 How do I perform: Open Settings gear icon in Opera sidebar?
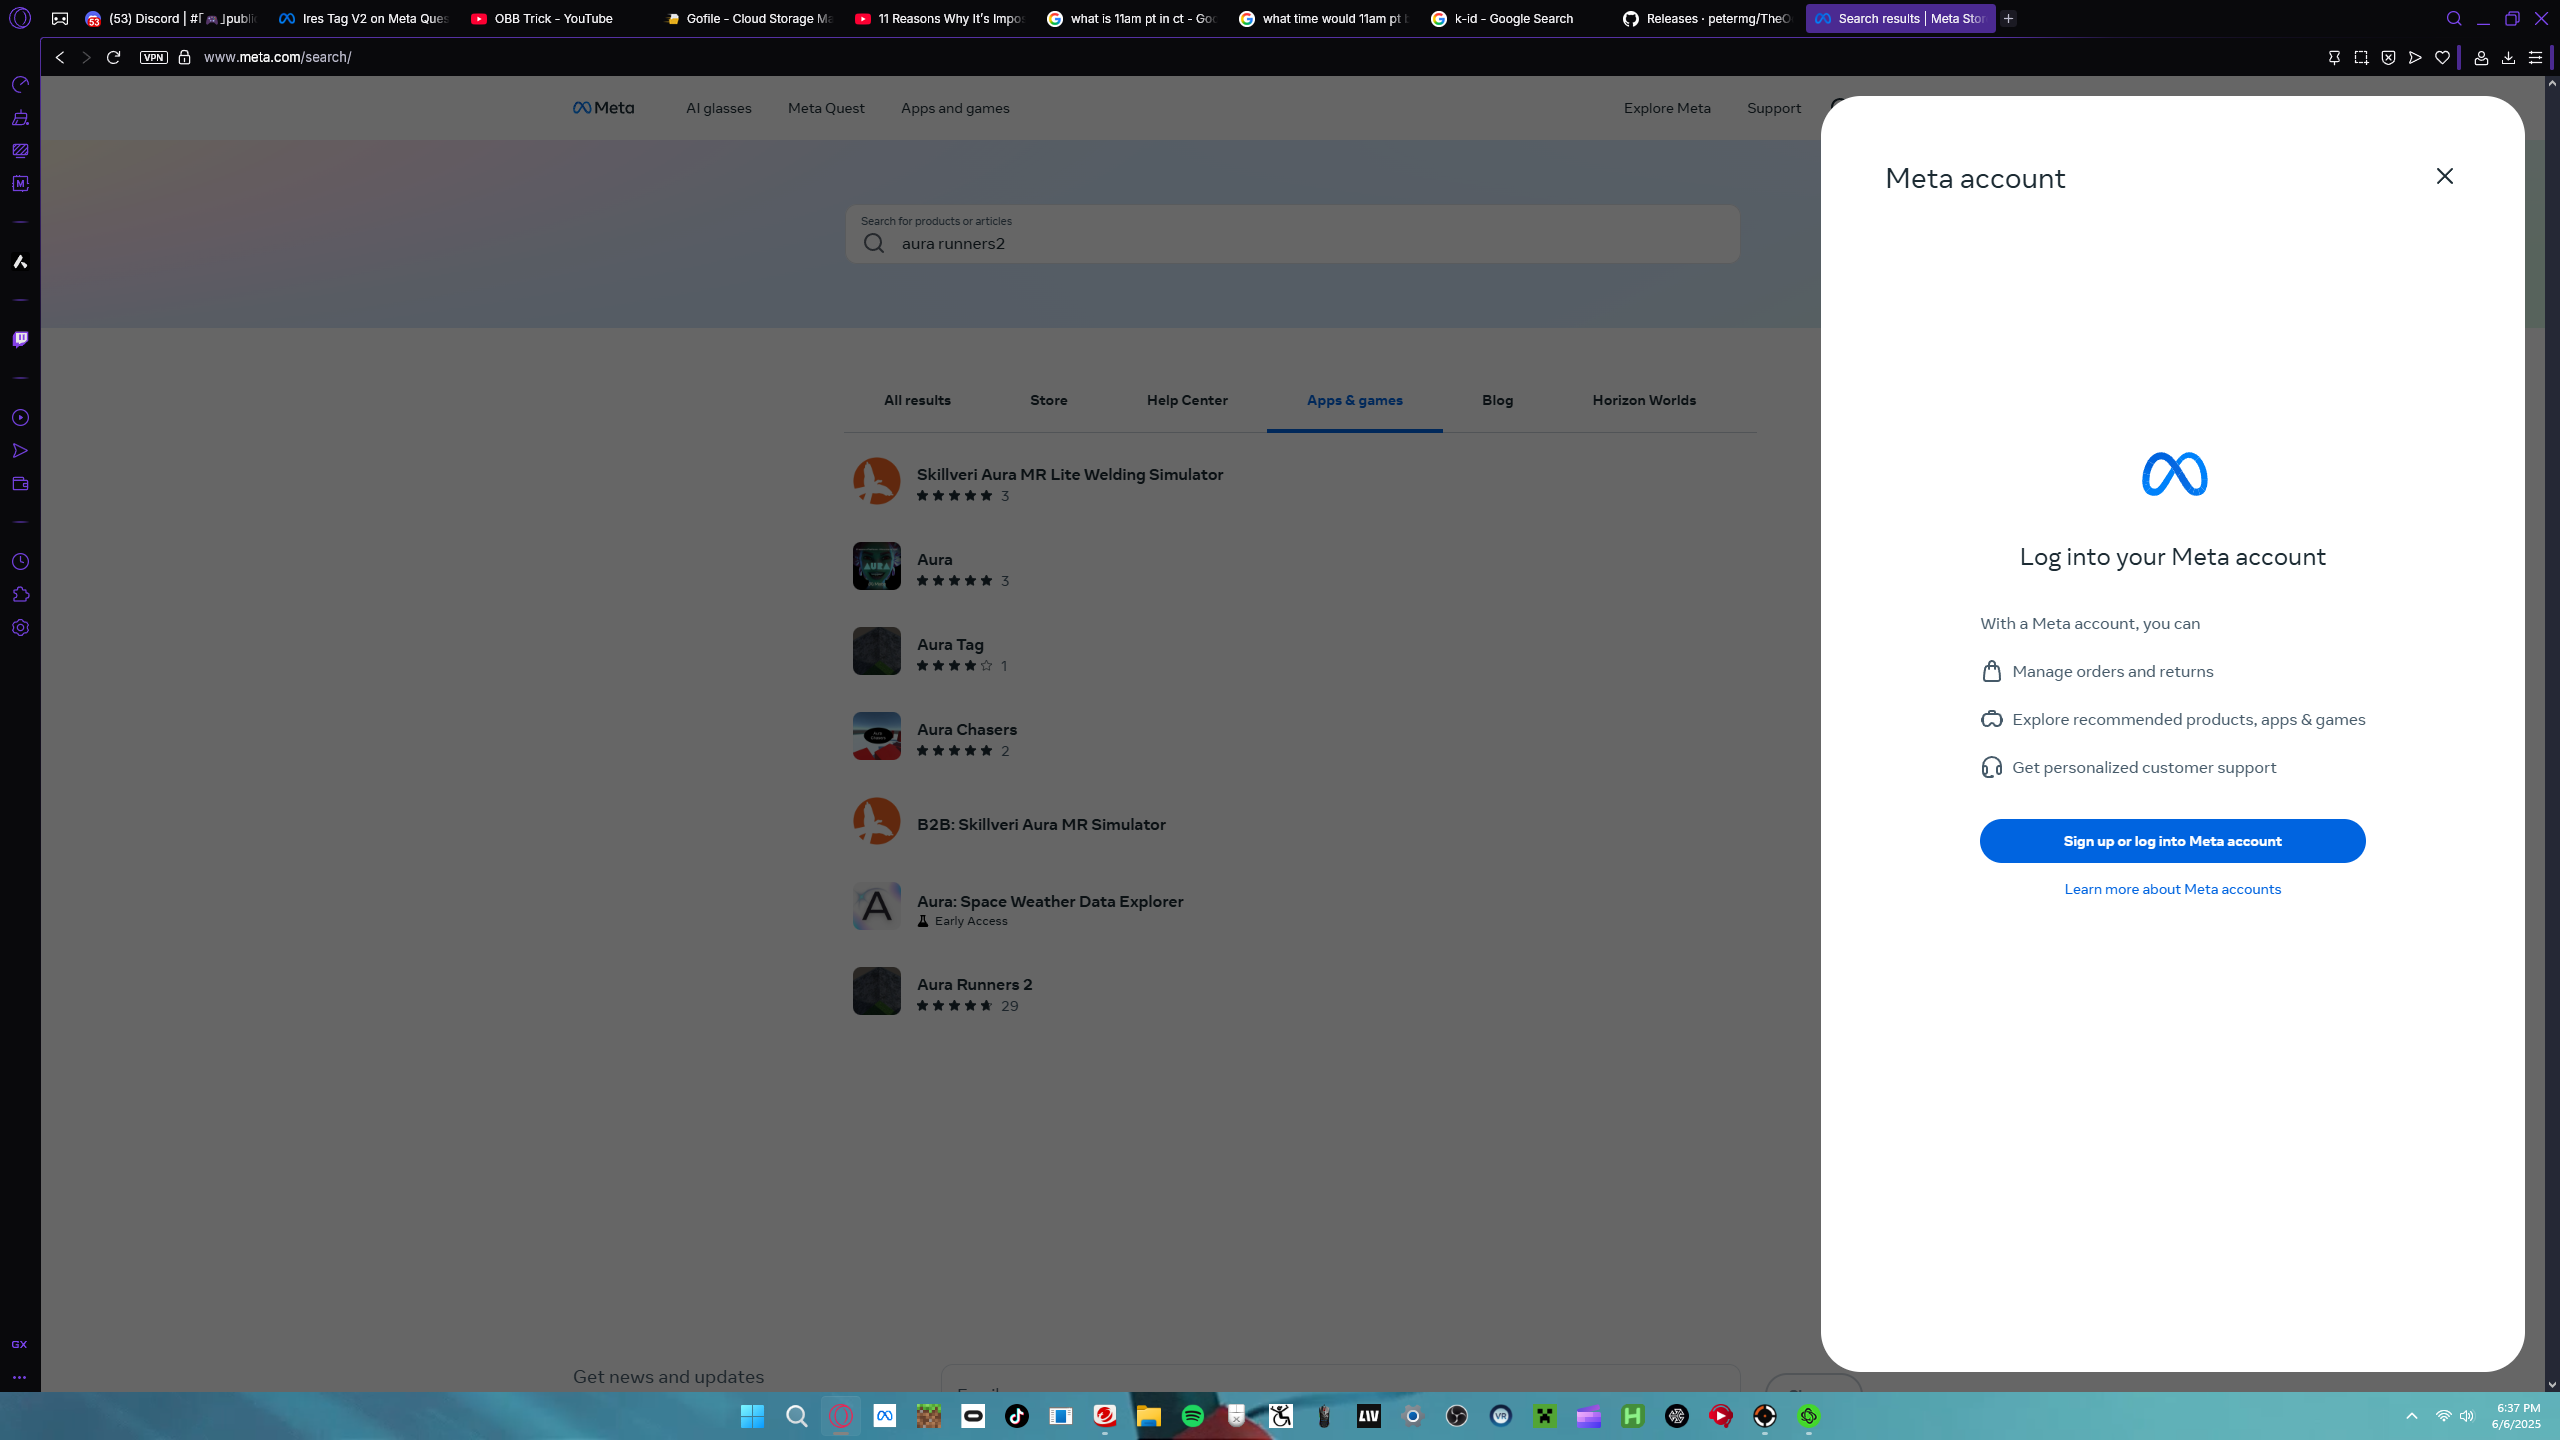click(x=20, y=628)
